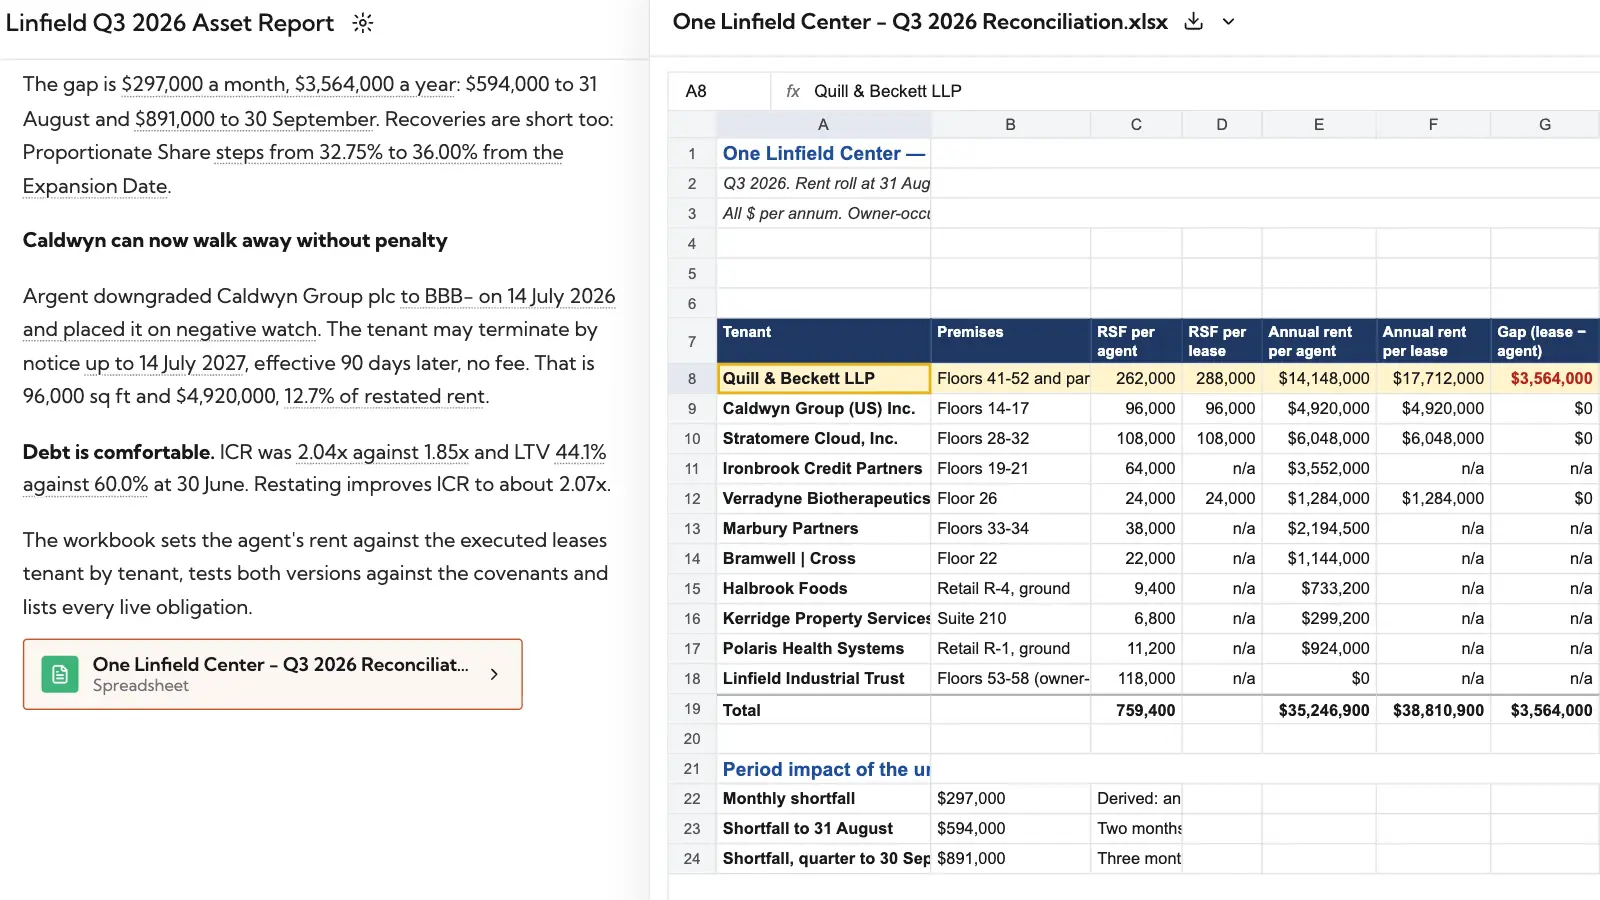
Task: Click cell 'Linfield Industrial Trust'
Action: [824, 678]
